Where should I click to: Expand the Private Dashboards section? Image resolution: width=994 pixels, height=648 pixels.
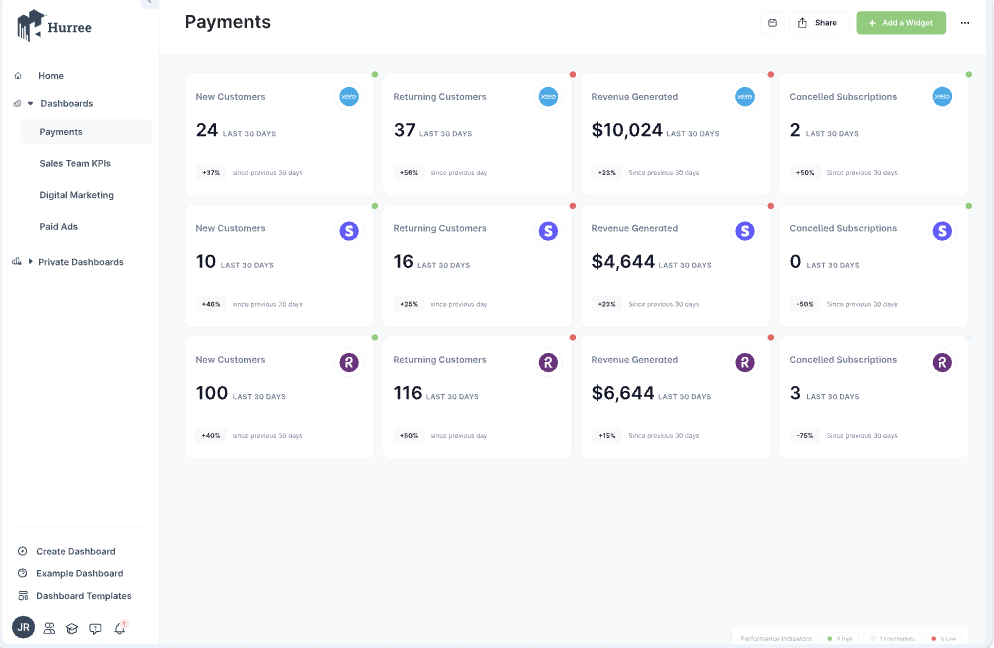tap(30, 262)
